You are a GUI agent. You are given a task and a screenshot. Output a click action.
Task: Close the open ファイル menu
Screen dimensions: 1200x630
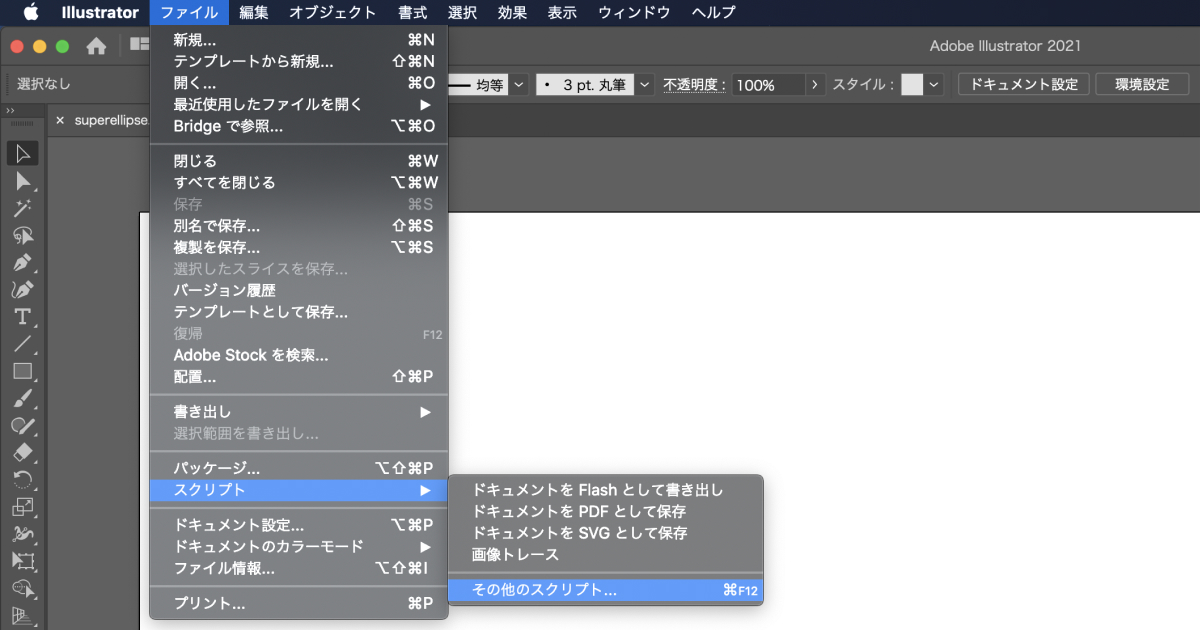189,13
